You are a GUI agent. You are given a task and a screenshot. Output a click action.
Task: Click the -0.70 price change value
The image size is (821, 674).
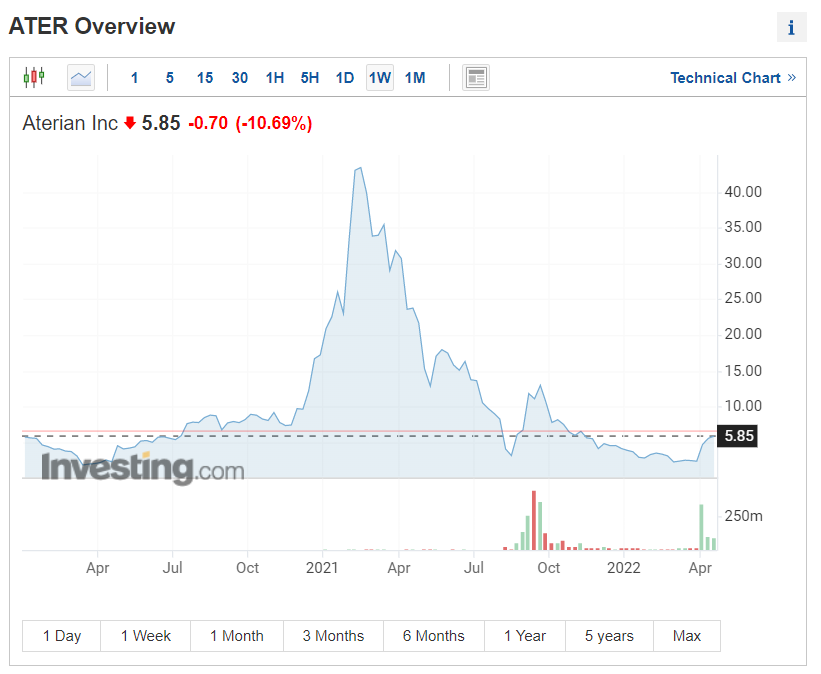tap(208, 123)
